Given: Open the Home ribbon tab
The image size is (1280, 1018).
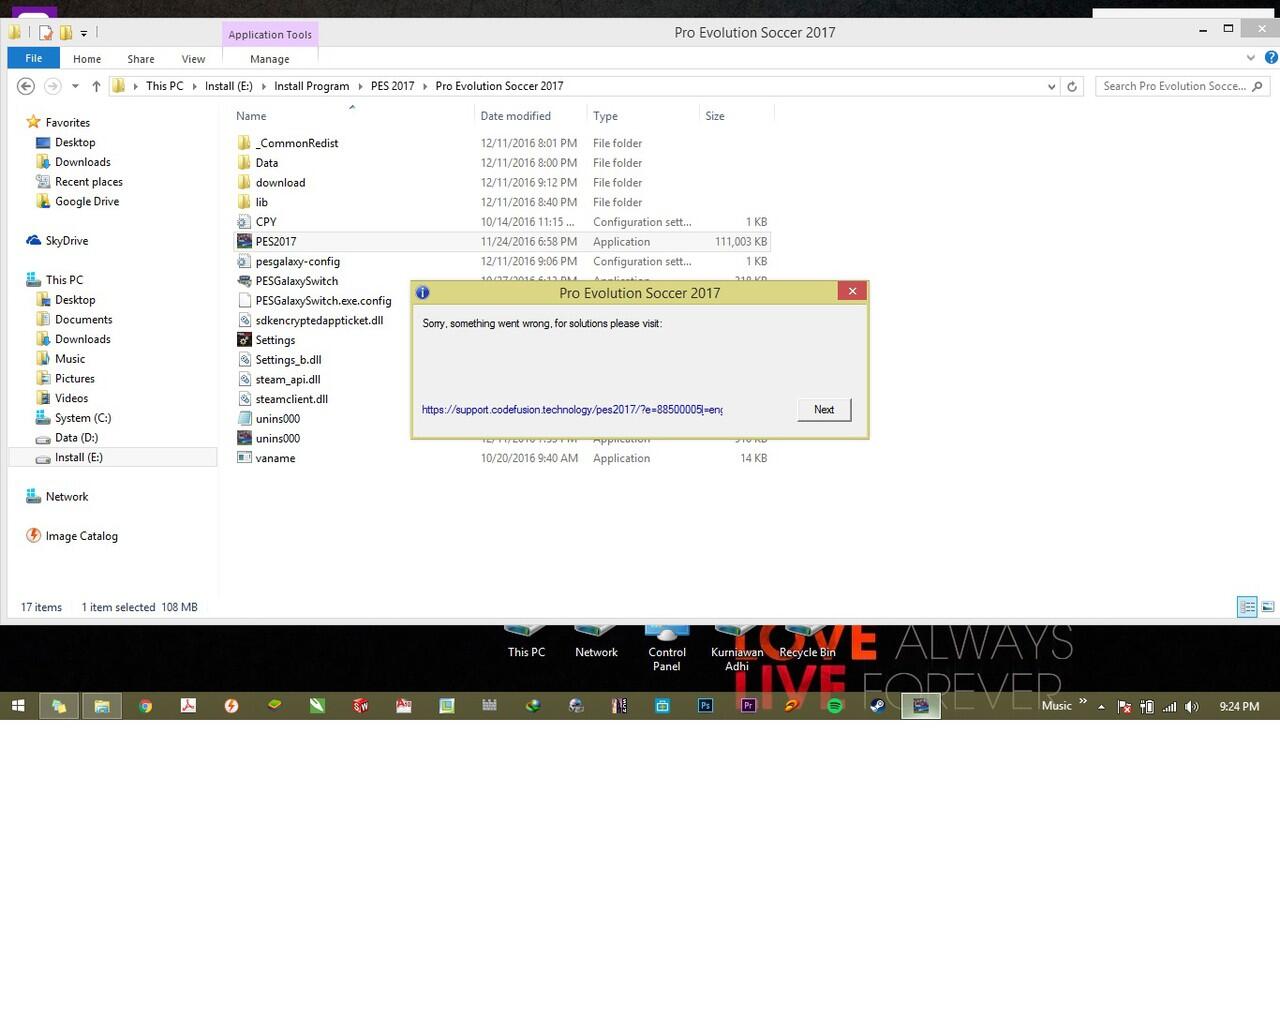Looking at the screenshot, I should pos(87,59).
